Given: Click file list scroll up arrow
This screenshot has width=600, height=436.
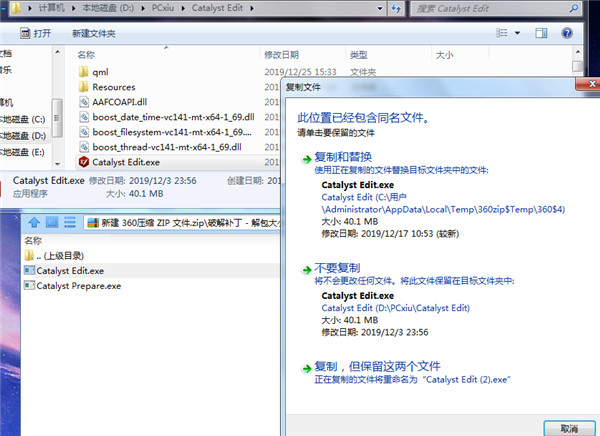Looking at the screenshot, I should [x=578, y=52].
